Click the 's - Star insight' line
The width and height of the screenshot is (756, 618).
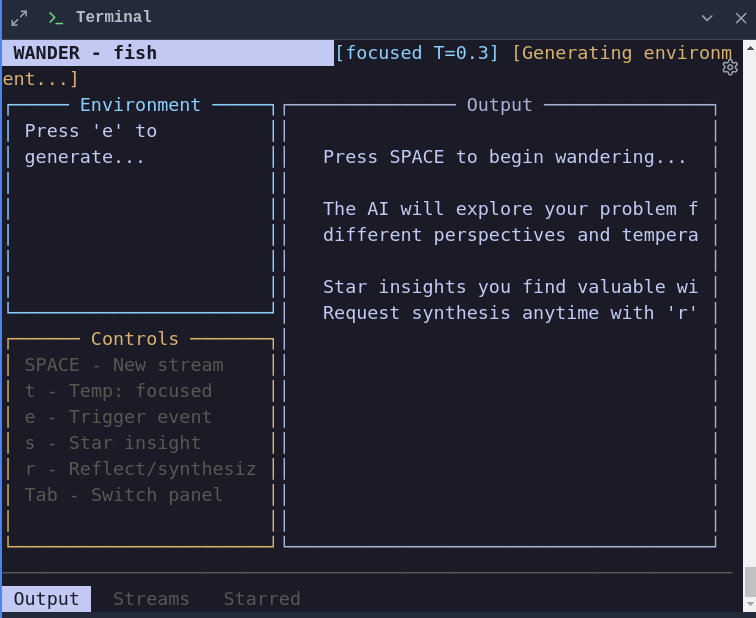click(x=113, y=443)
